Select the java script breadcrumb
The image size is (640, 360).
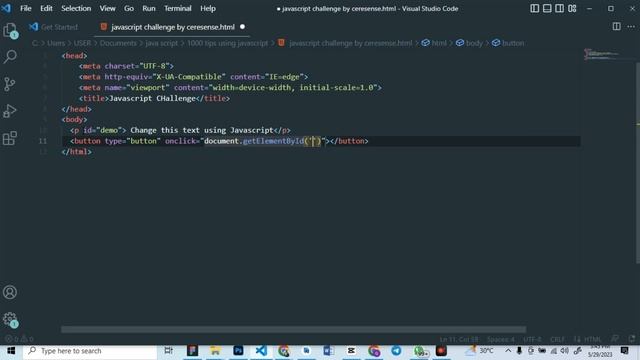click(162, 43)
